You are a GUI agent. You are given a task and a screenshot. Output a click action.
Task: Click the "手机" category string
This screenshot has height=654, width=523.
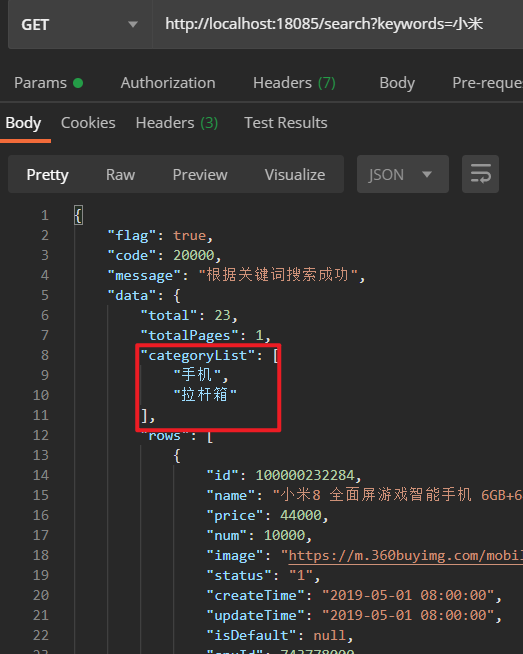(197, 375)
